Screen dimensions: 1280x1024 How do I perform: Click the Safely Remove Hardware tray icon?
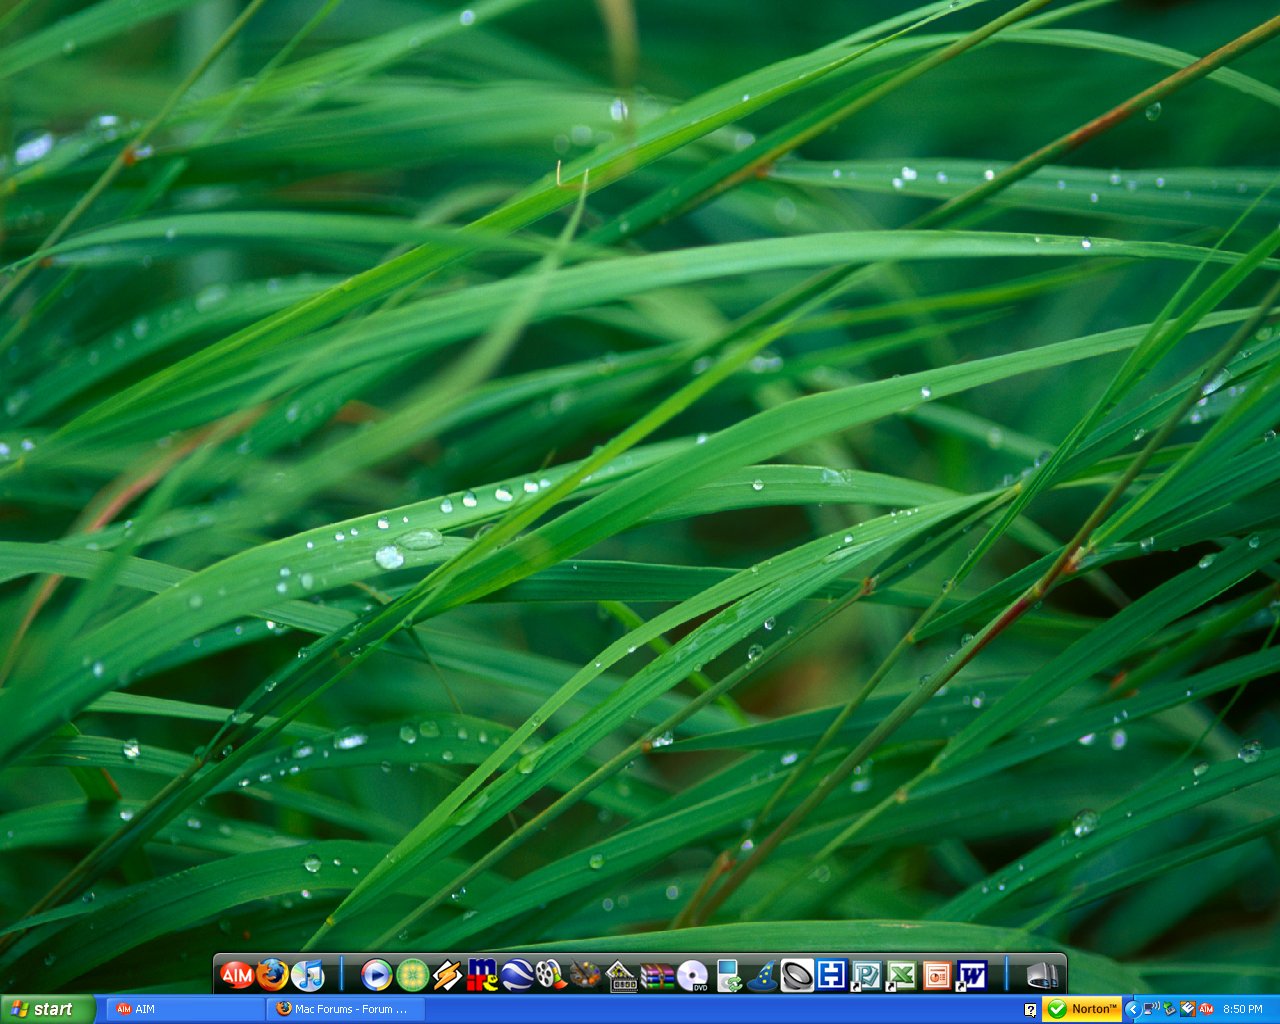pyautogui.click(x=1169, y=1010)
